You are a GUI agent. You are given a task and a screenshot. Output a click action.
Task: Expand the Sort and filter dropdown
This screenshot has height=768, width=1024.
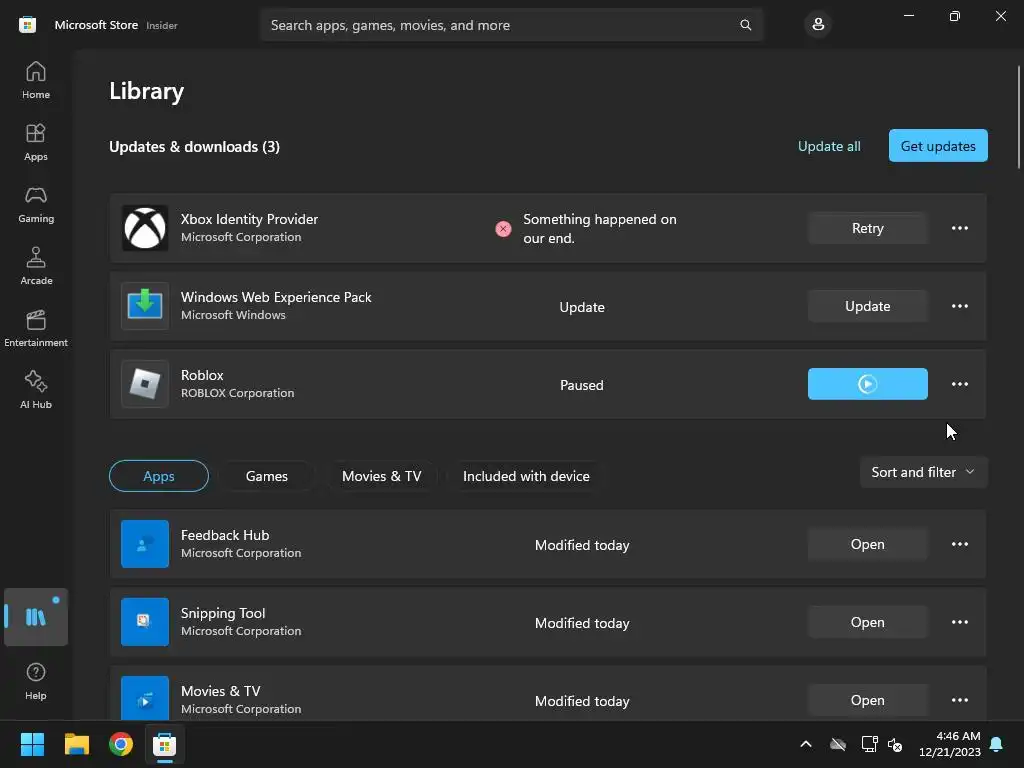tap(923, 472)
